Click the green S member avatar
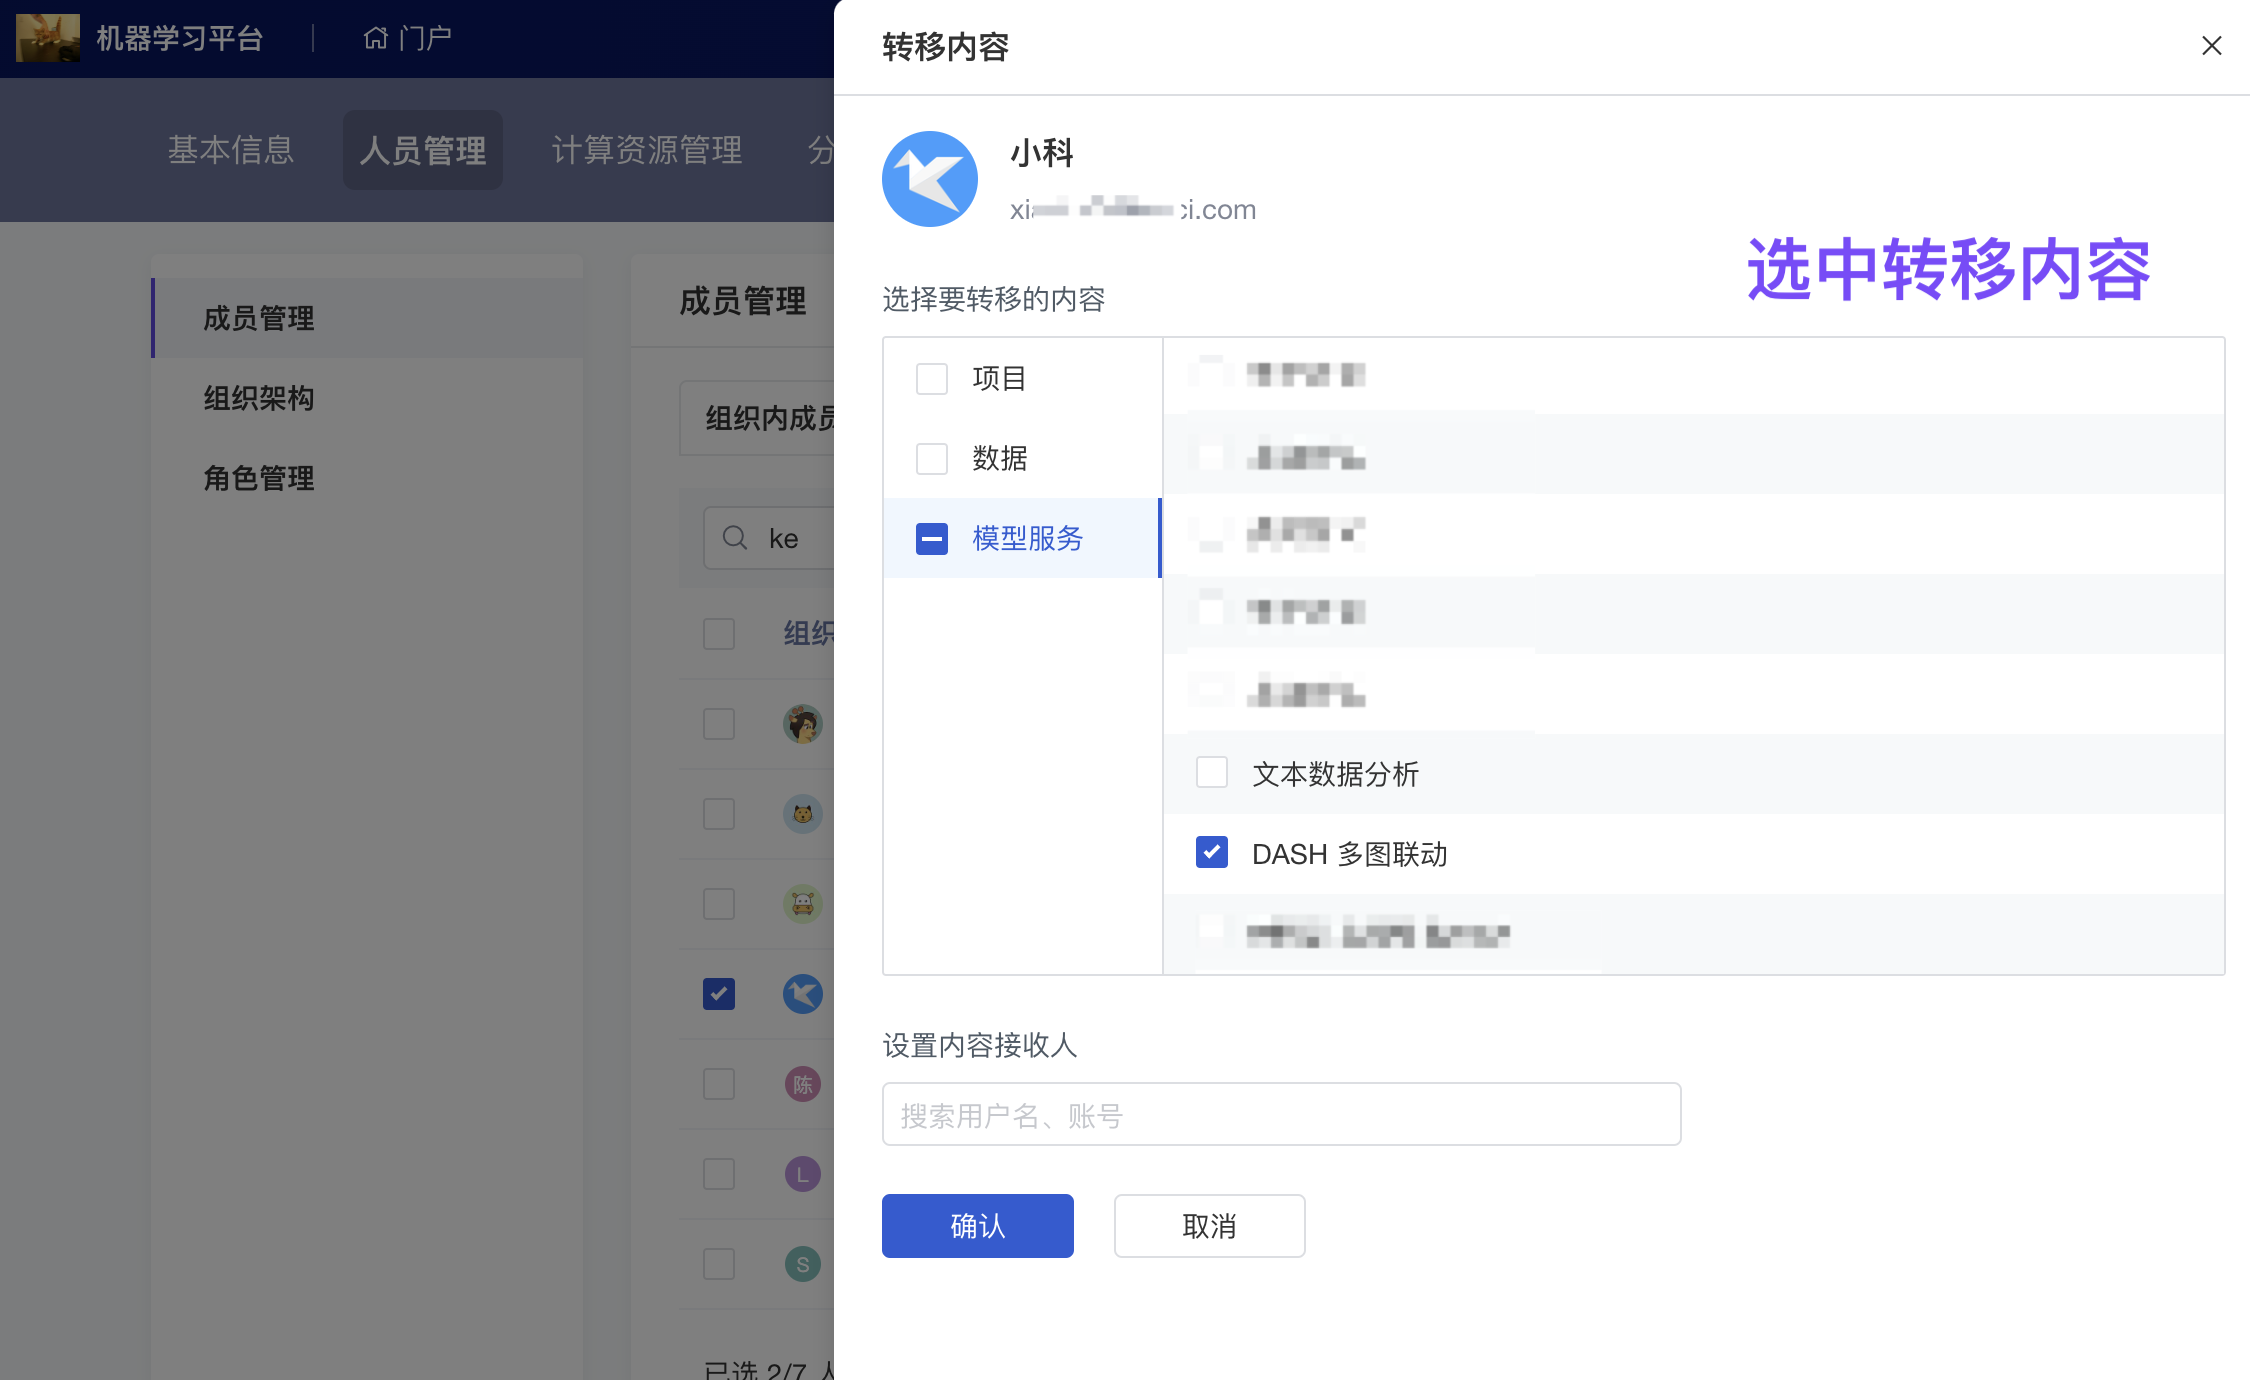Image resolution: width=2250 pixels, height=1380 pixels. tap(802, 1264)
